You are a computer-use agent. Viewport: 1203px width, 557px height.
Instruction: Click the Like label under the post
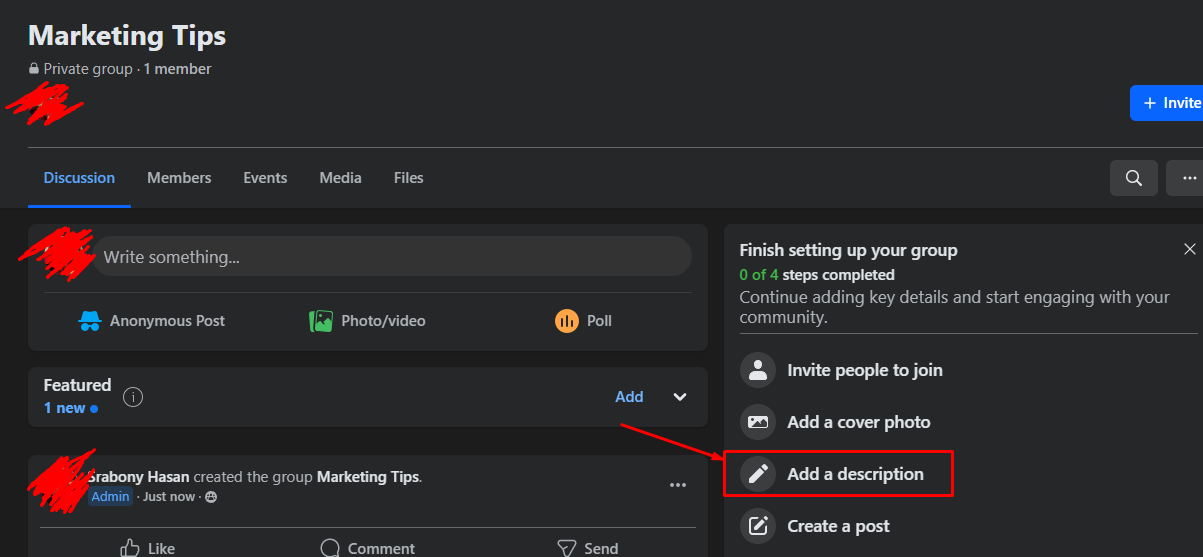pyautogui.click(x=161, y=548)
